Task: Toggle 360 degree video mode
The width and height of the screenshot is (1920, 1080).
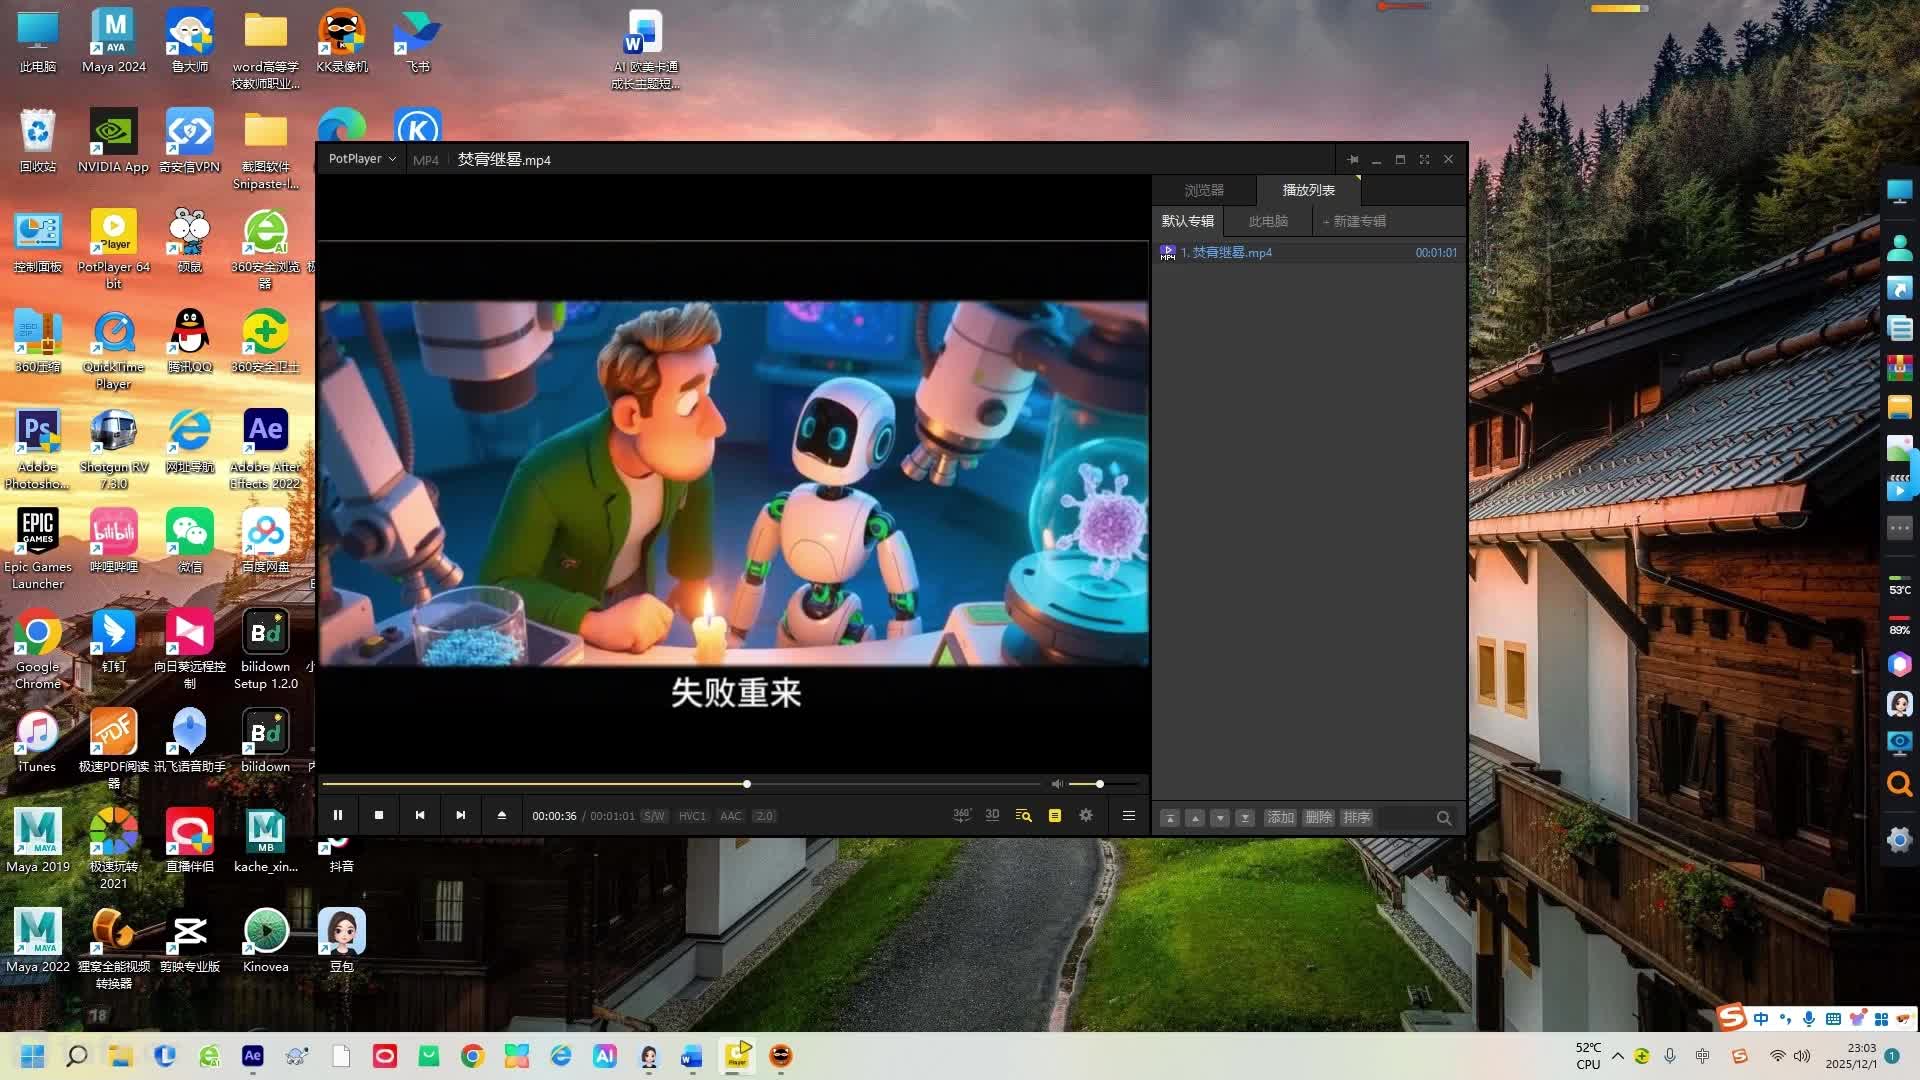Action: pos(961,815)
